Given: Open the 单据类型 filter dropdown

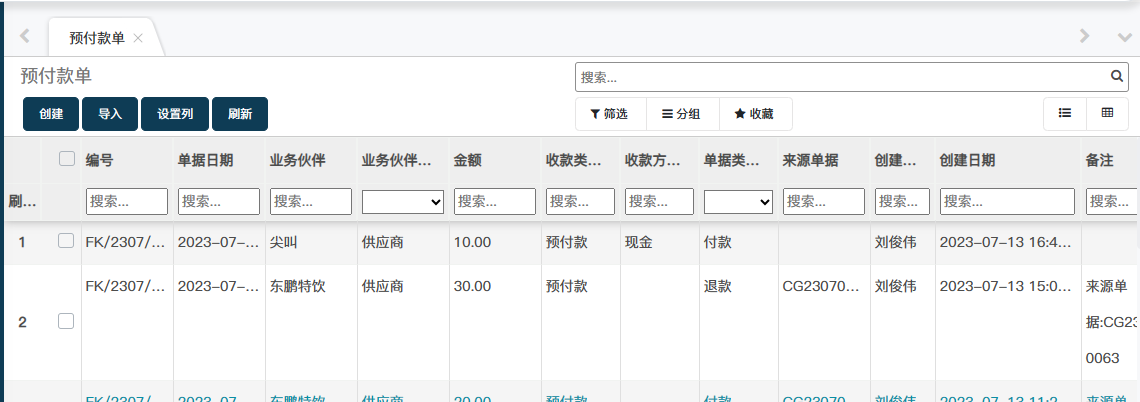Looking at the screenshot, I should tap(738, 201).
